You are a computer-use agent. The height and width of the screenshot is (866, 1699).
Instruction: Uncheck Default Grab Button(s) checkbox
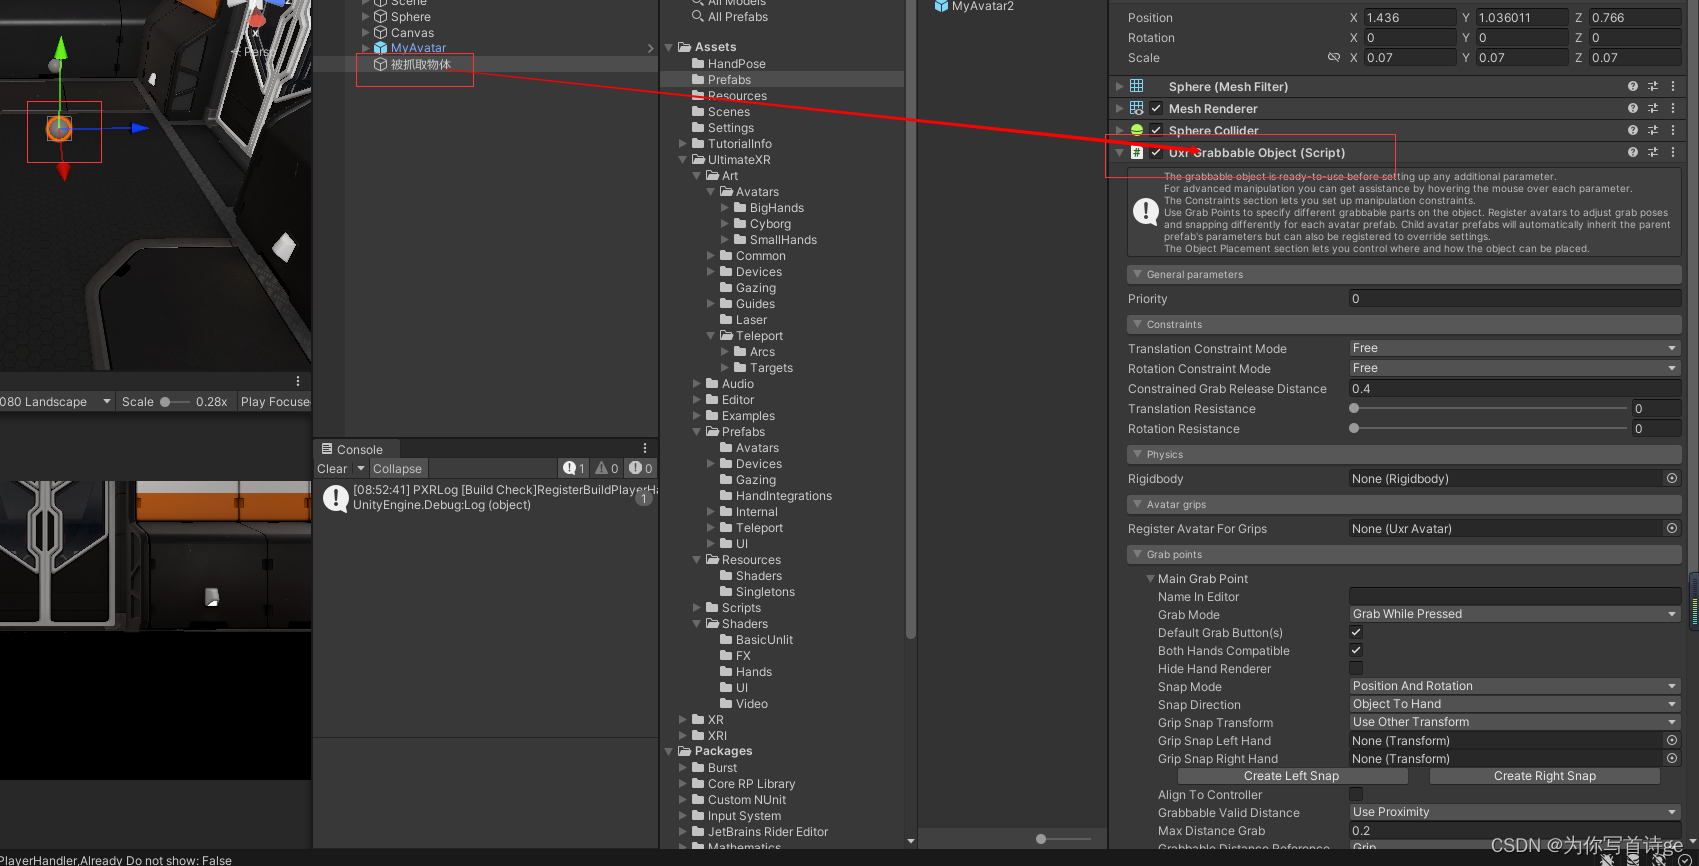[1356, 633]
